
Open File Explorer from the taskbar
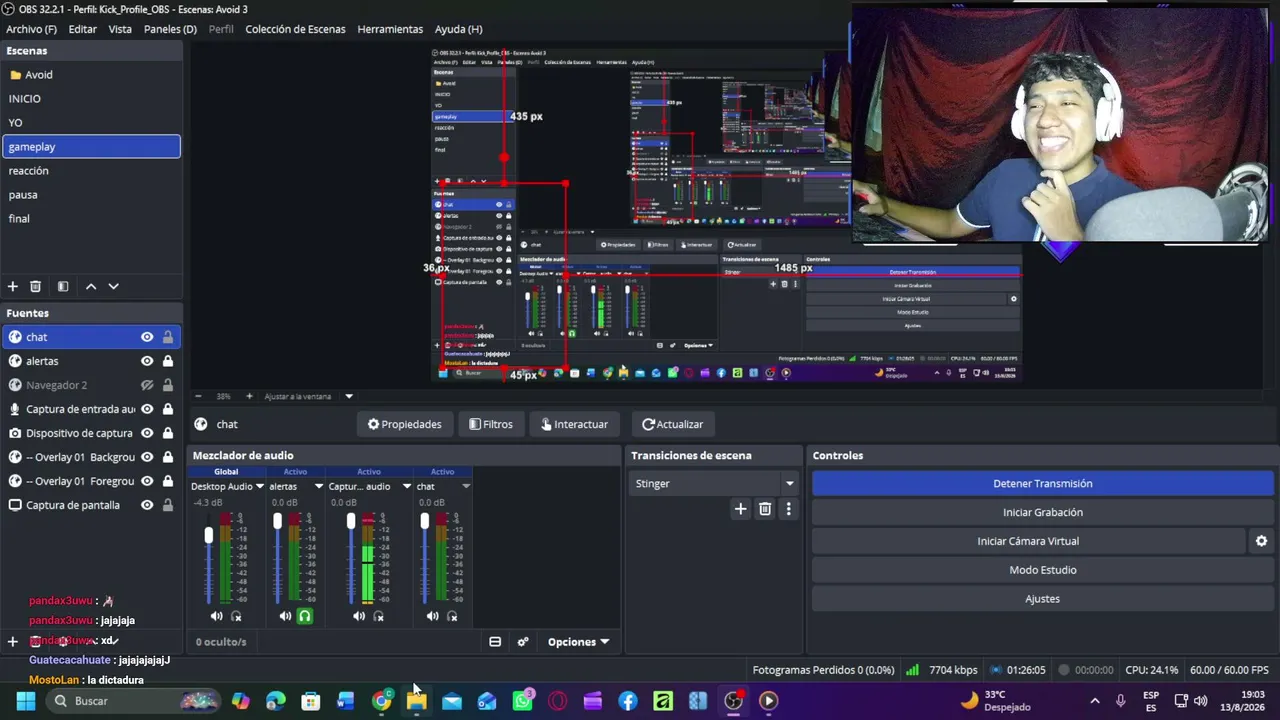click(416, 701)
